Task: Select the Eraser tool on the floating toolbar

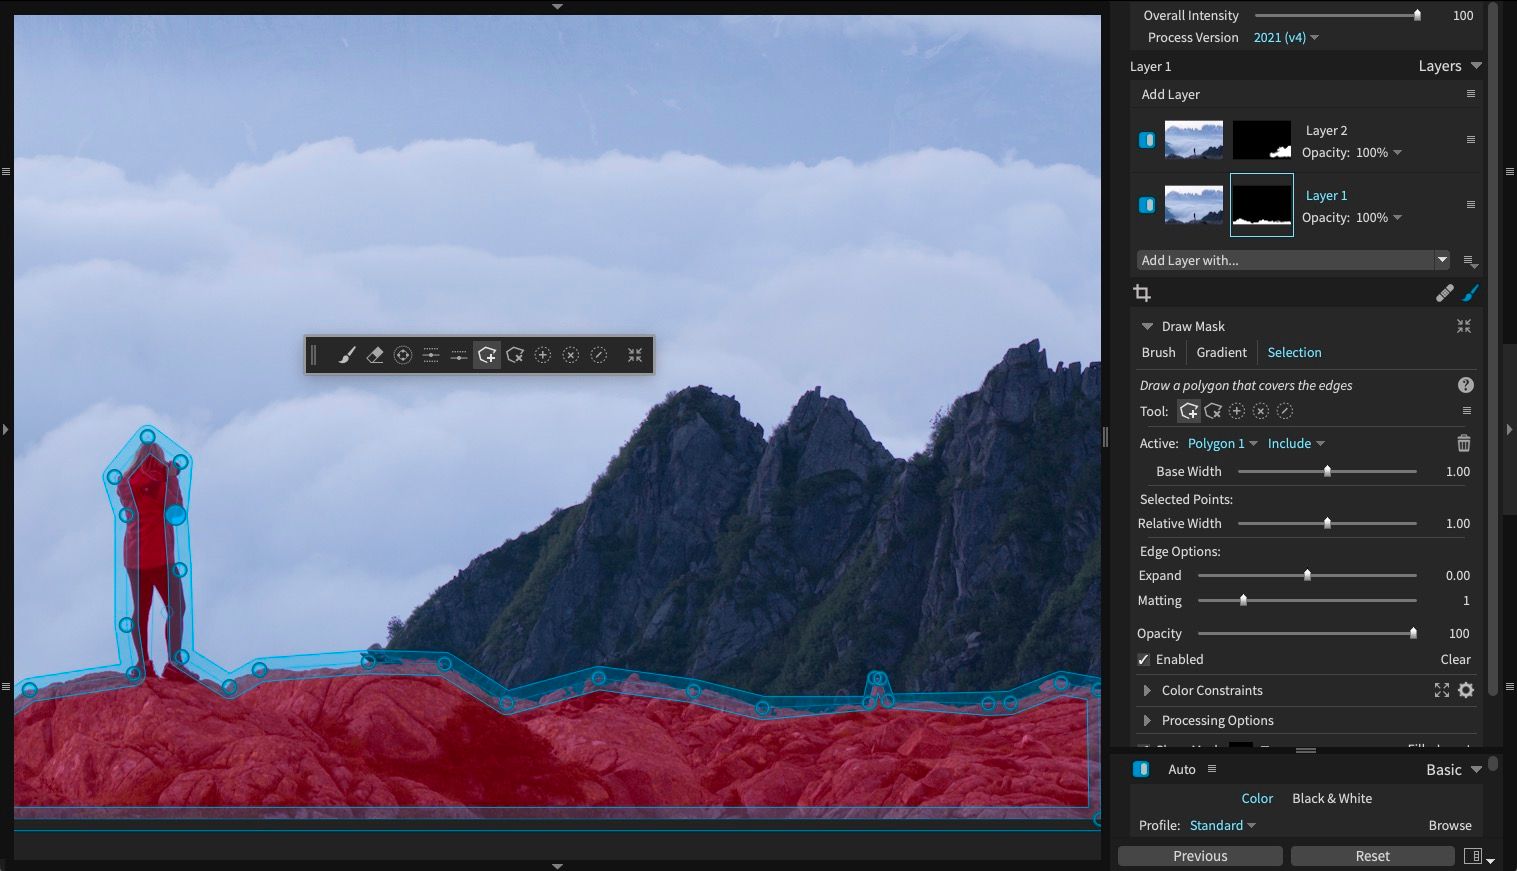Action: pyautogui.click(x=375, y=354)
